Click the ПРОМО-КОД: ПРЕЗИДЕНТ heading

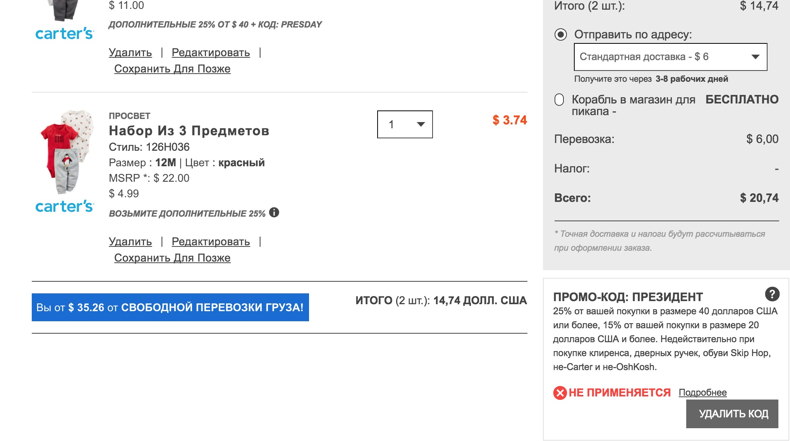[628, 297]
